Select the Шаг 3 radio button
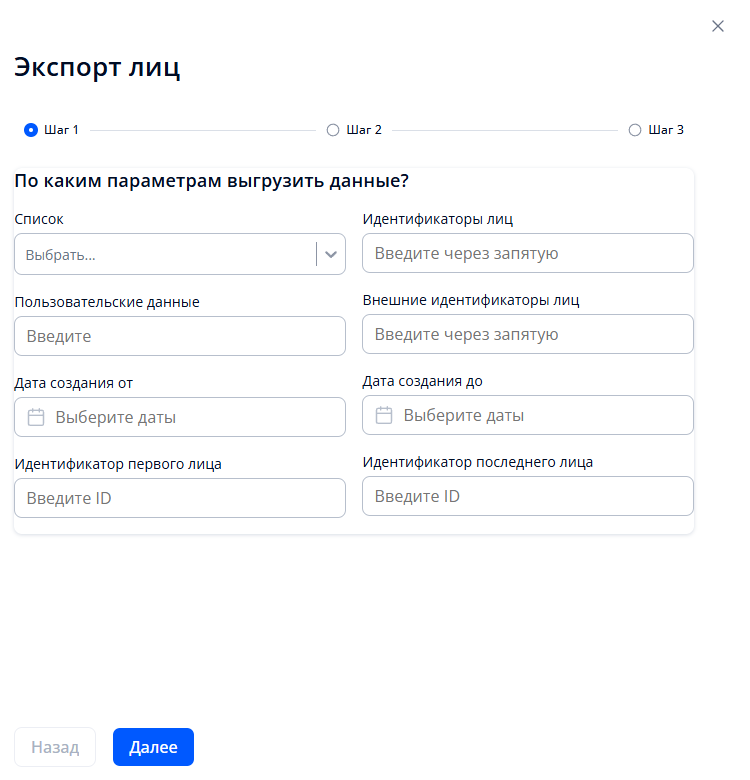The height and width of the screenshot is (780, 750). 635,130
